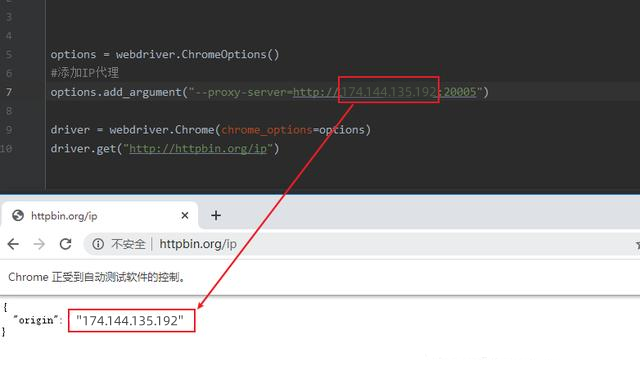Open a new tab with plus button
This screenshot has height=366, width=640.
(216, 215)
